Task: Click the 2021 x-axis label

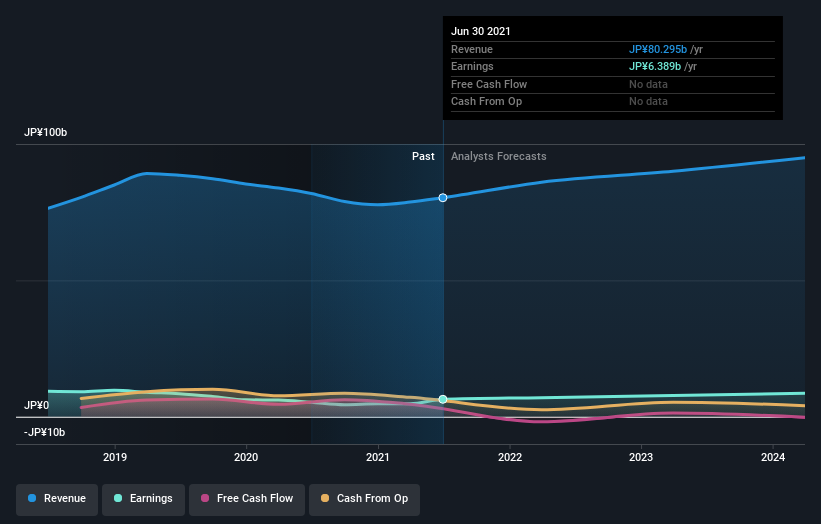Action: [x=378, y=458]
